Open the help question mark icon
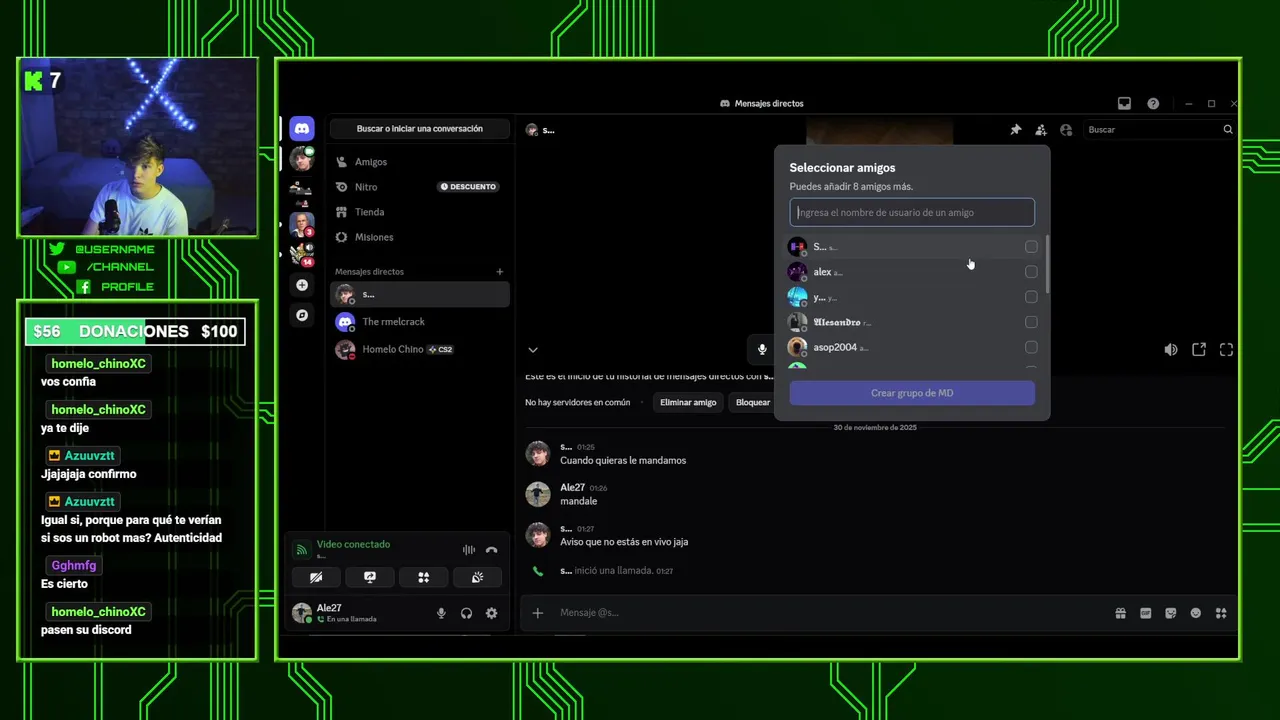1280x720 pixels. click(x=1153, y=103)
